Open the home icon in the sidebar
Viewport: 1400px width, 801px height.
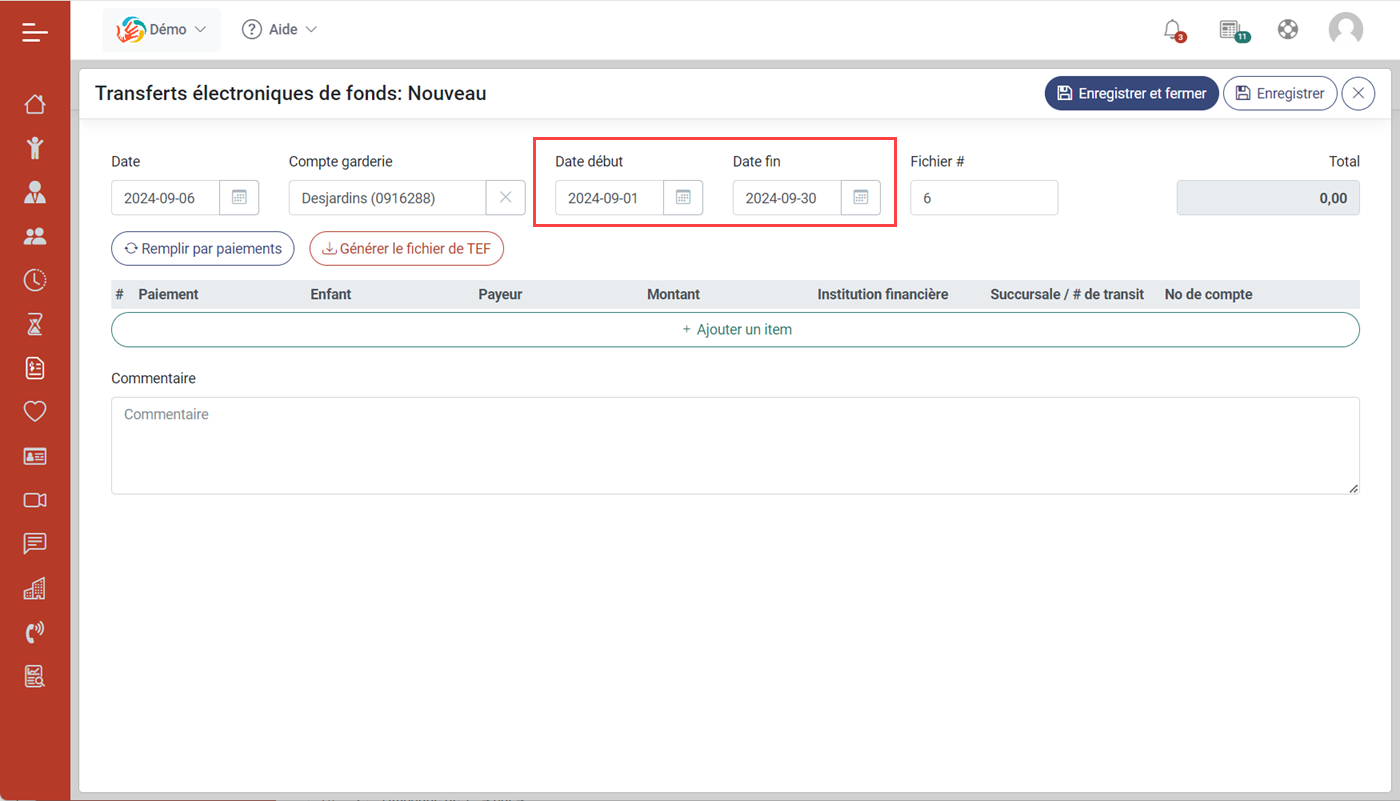[35, 104]
